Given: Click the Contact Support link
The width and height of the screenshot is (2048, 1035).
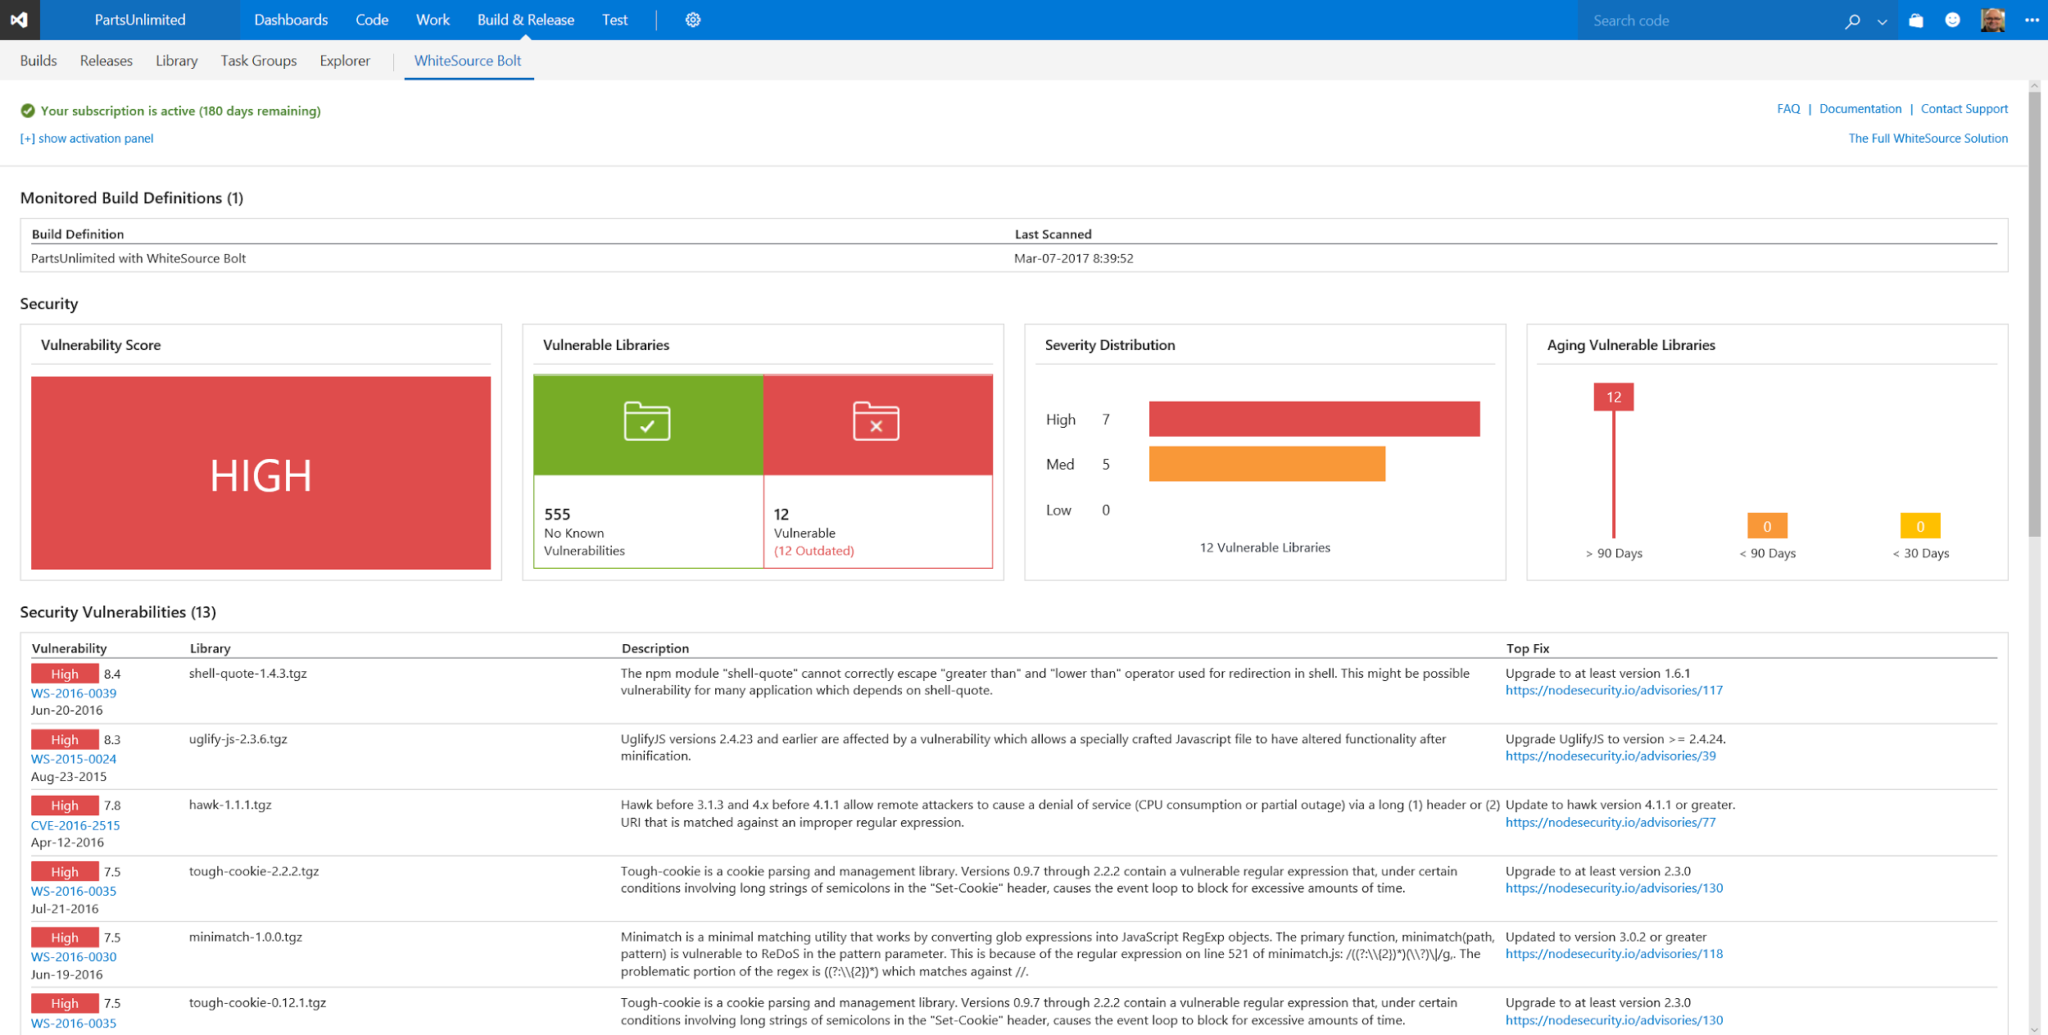Looking at the screenshot, I should (1964, 109).
